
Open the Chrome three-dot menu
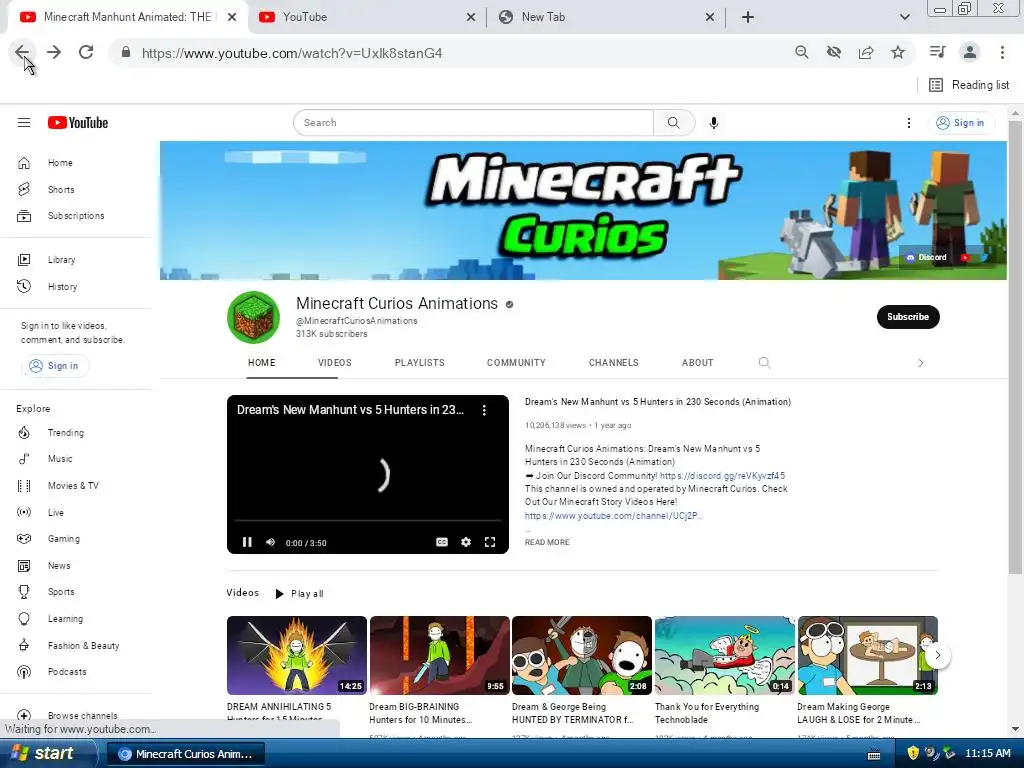tap(1002, 52)
